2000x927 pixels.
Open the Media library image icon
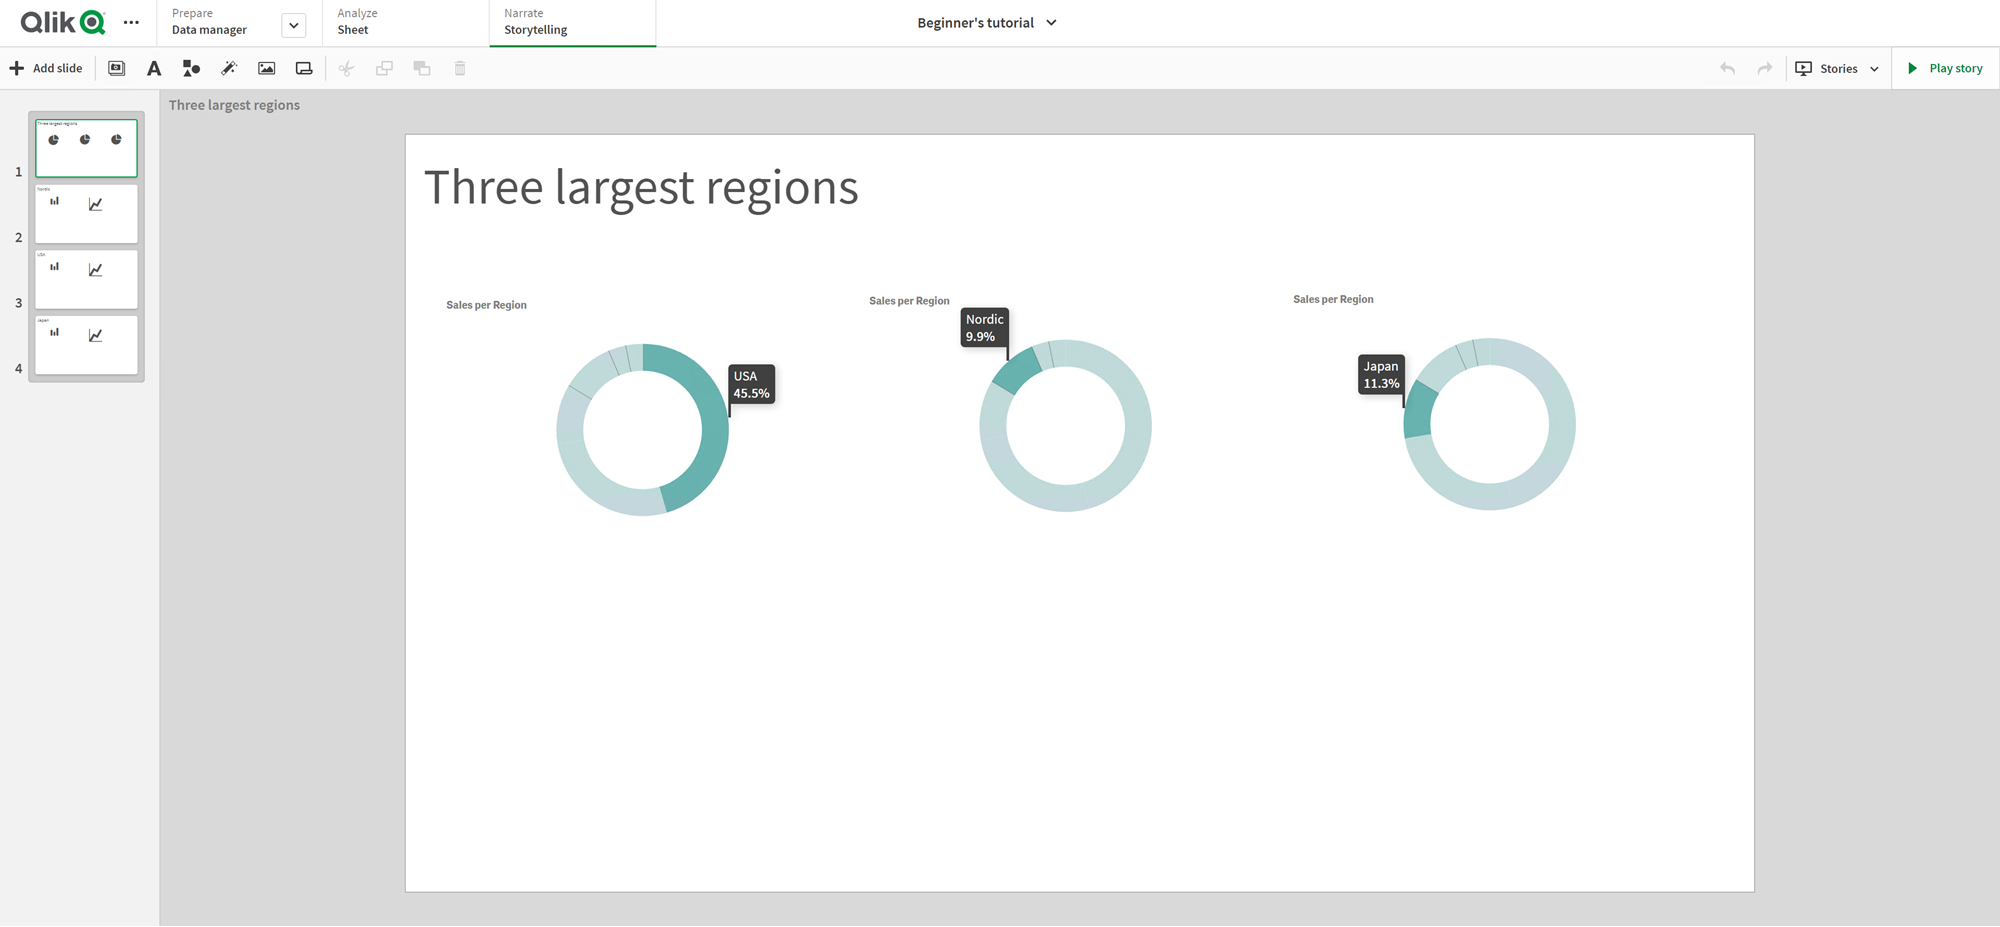tap(267, 68)
